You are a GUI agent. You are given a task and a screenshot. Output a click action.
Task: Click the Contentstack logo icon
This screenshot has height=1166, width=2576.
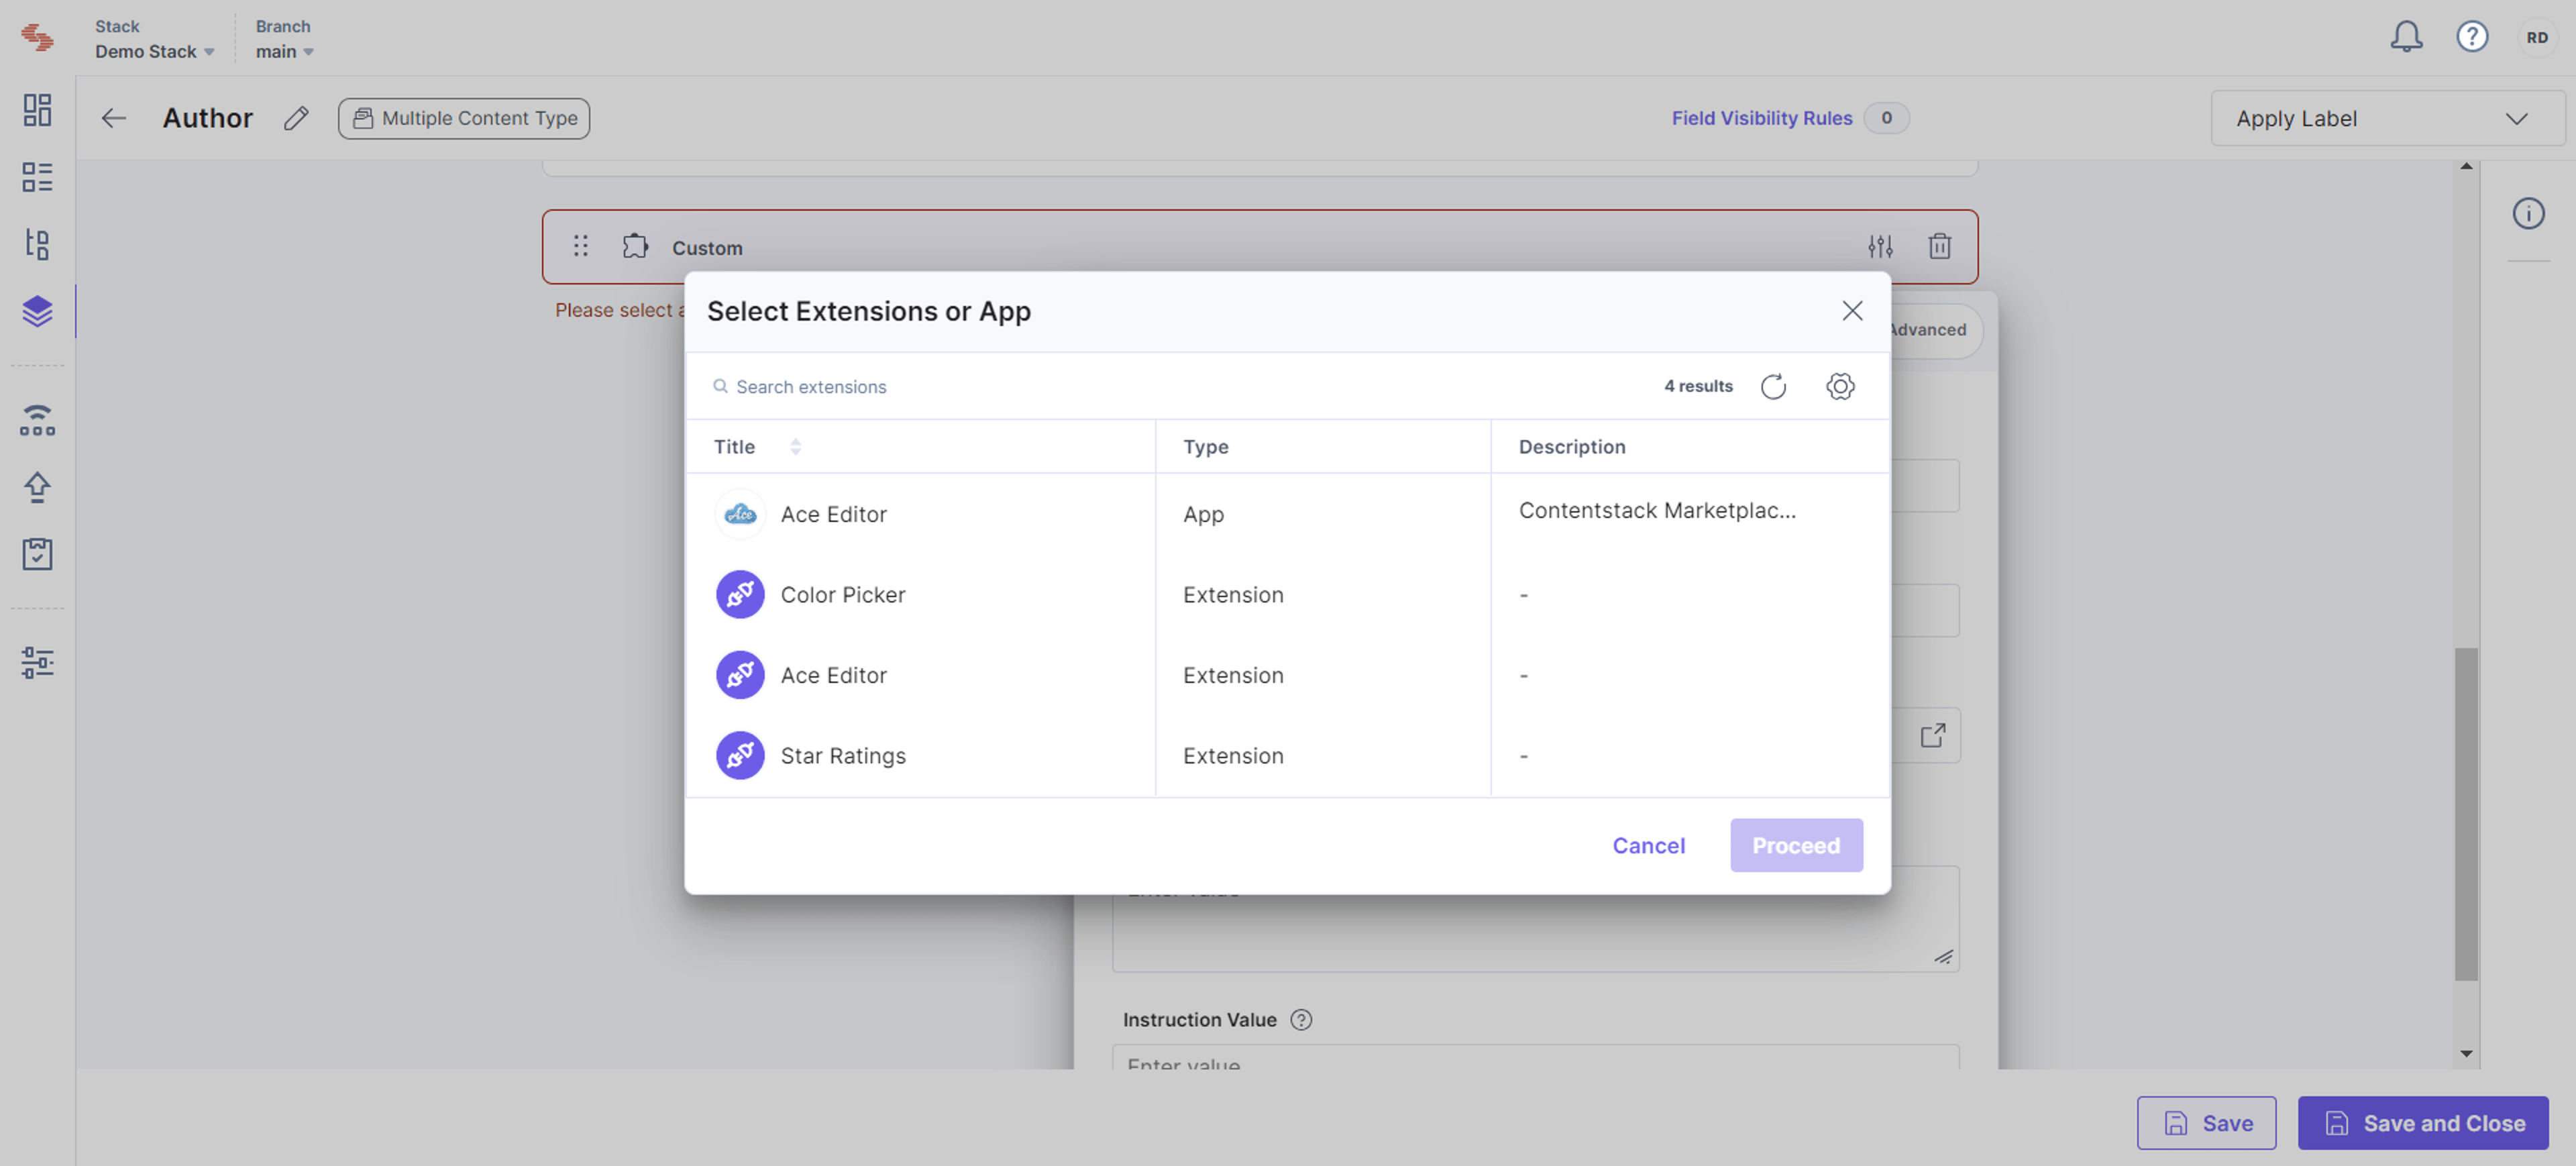point(37,38)
